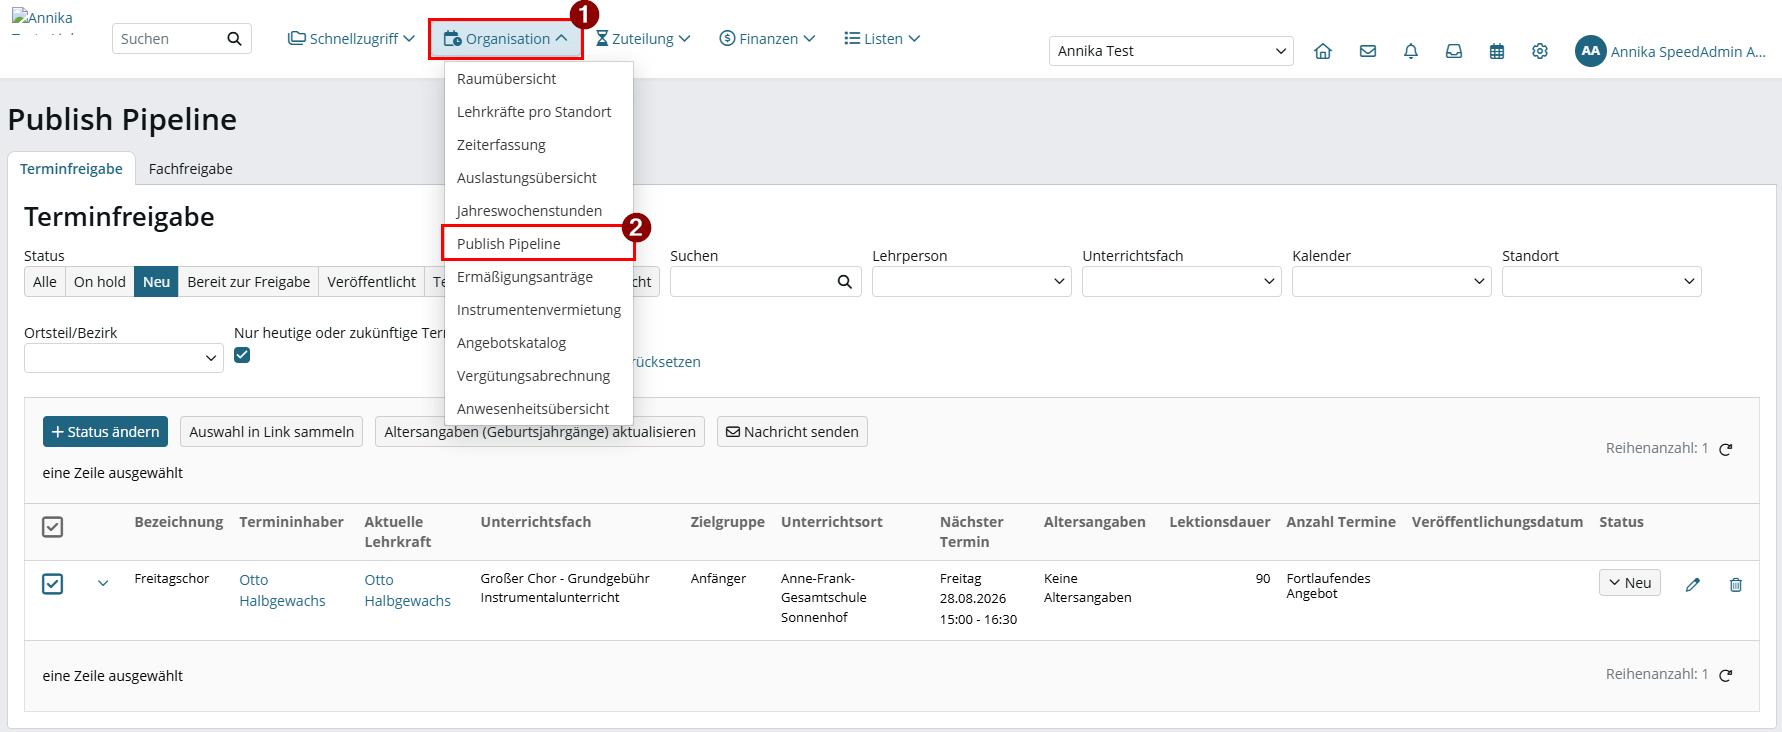Viewport: 1782px width, 732px height.
Task: Collapse the Organisation dropdown menu
Action: pyautogui.click(x=506, y=39)
